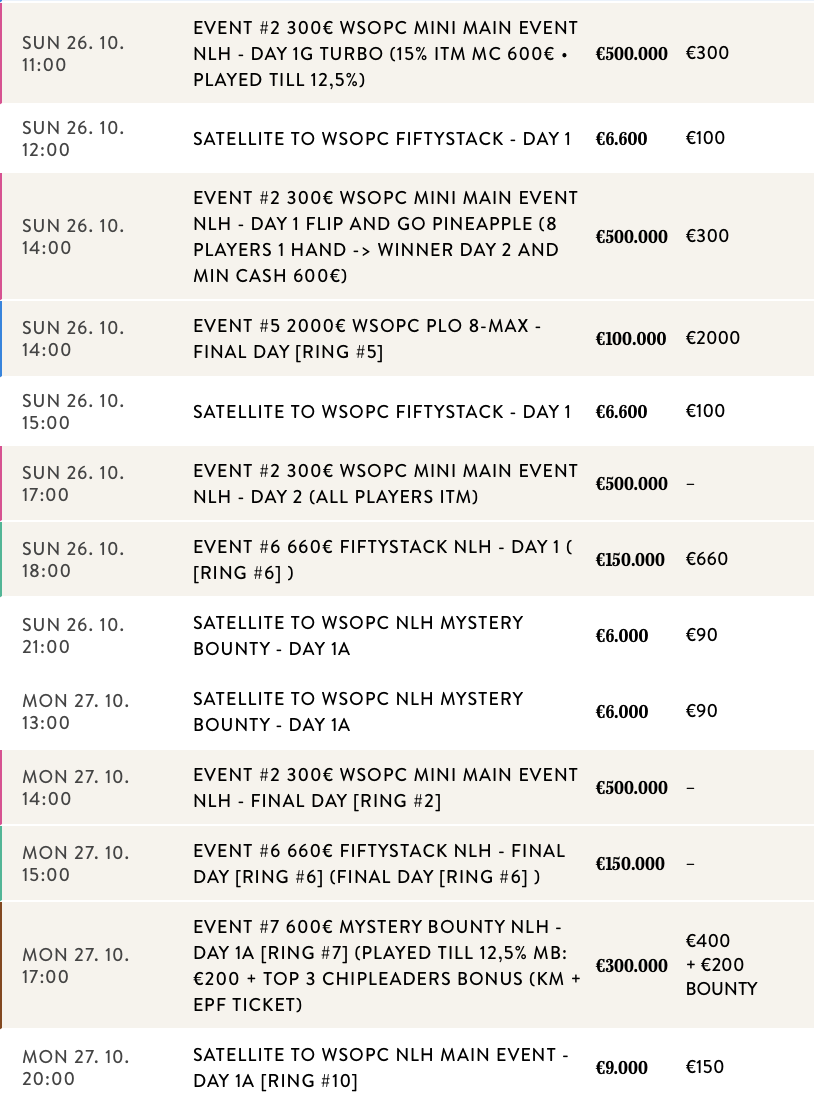This screenshot has width=814, height=1110.
Task: Select Event #2 Final Day Ring #2
Action: coord(386,788)
